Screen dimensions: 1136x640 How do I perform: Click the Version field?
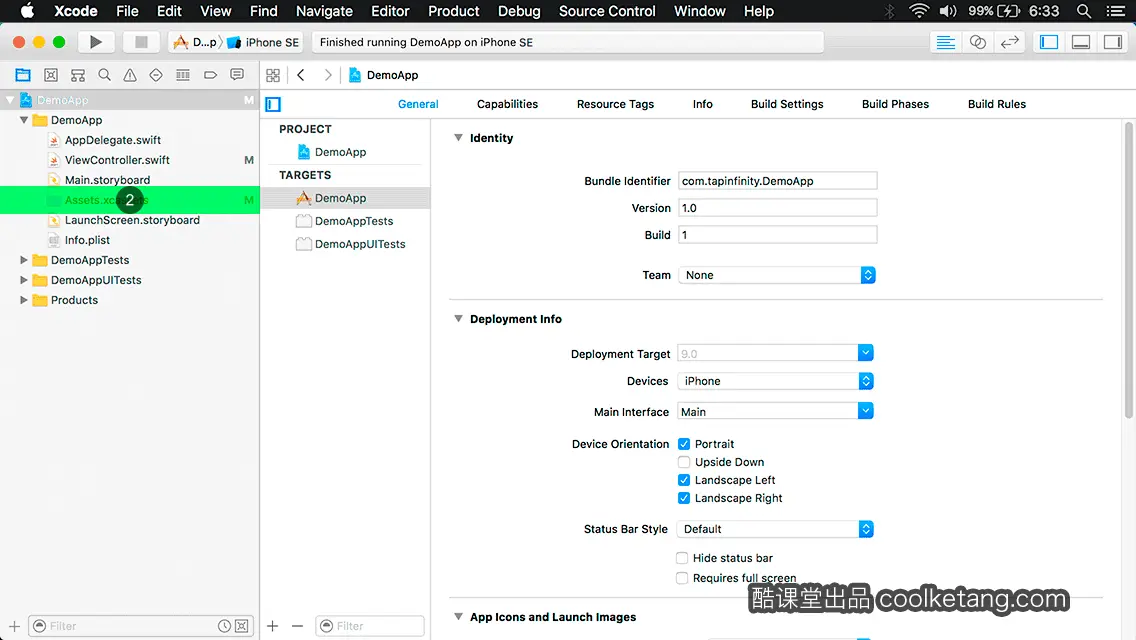click(x=777, y=208)
